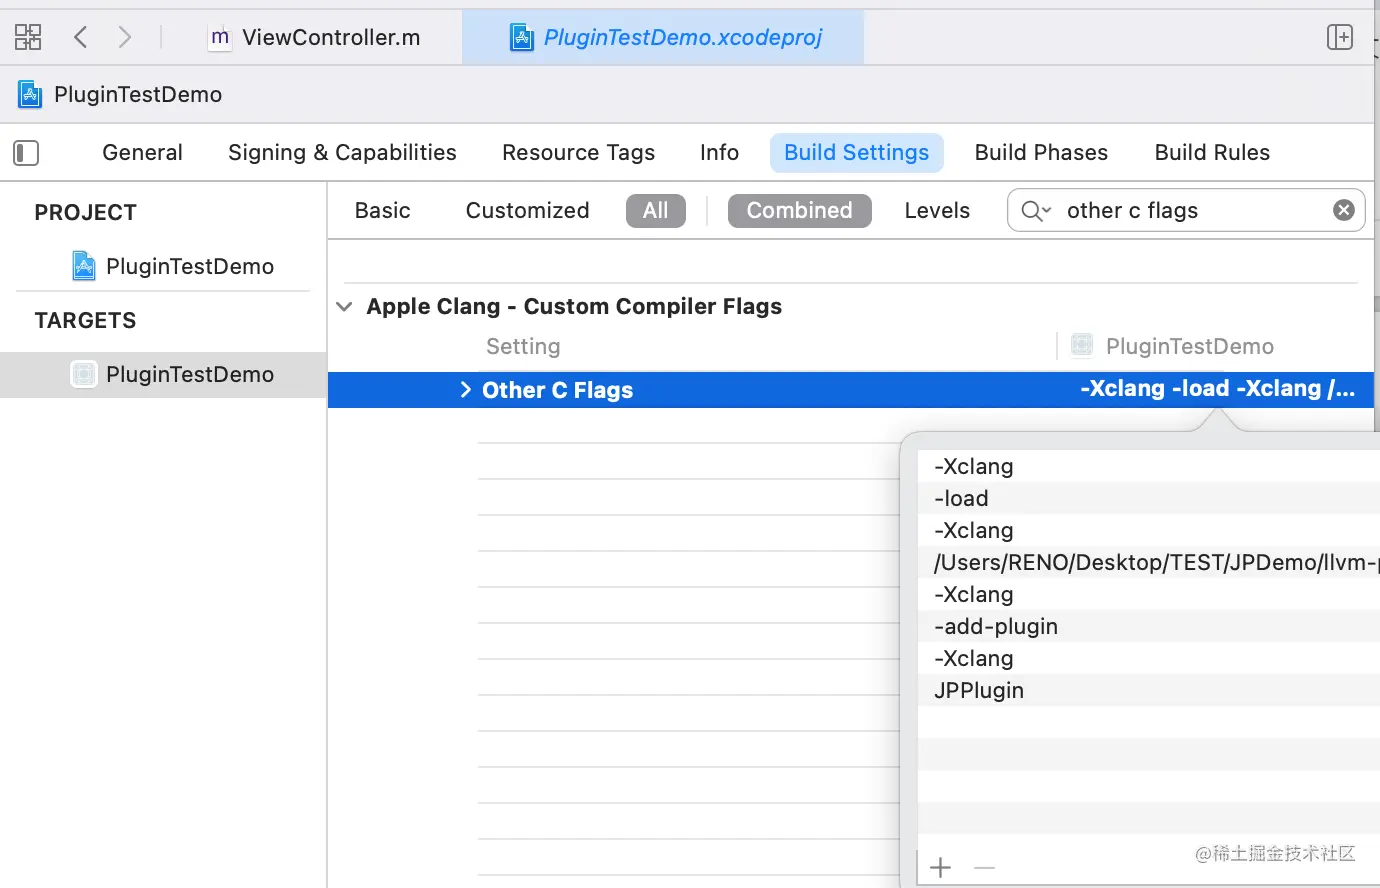
Task: Switch to the Levels view
Action: pos(937,210)
